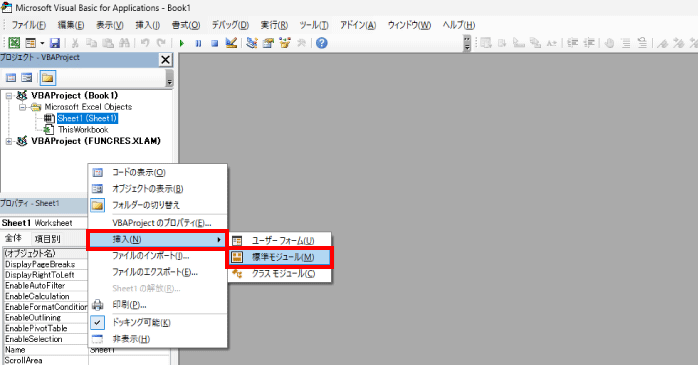
Task: Choose 印刷(P)... in context menu
Action: (158, 305)
